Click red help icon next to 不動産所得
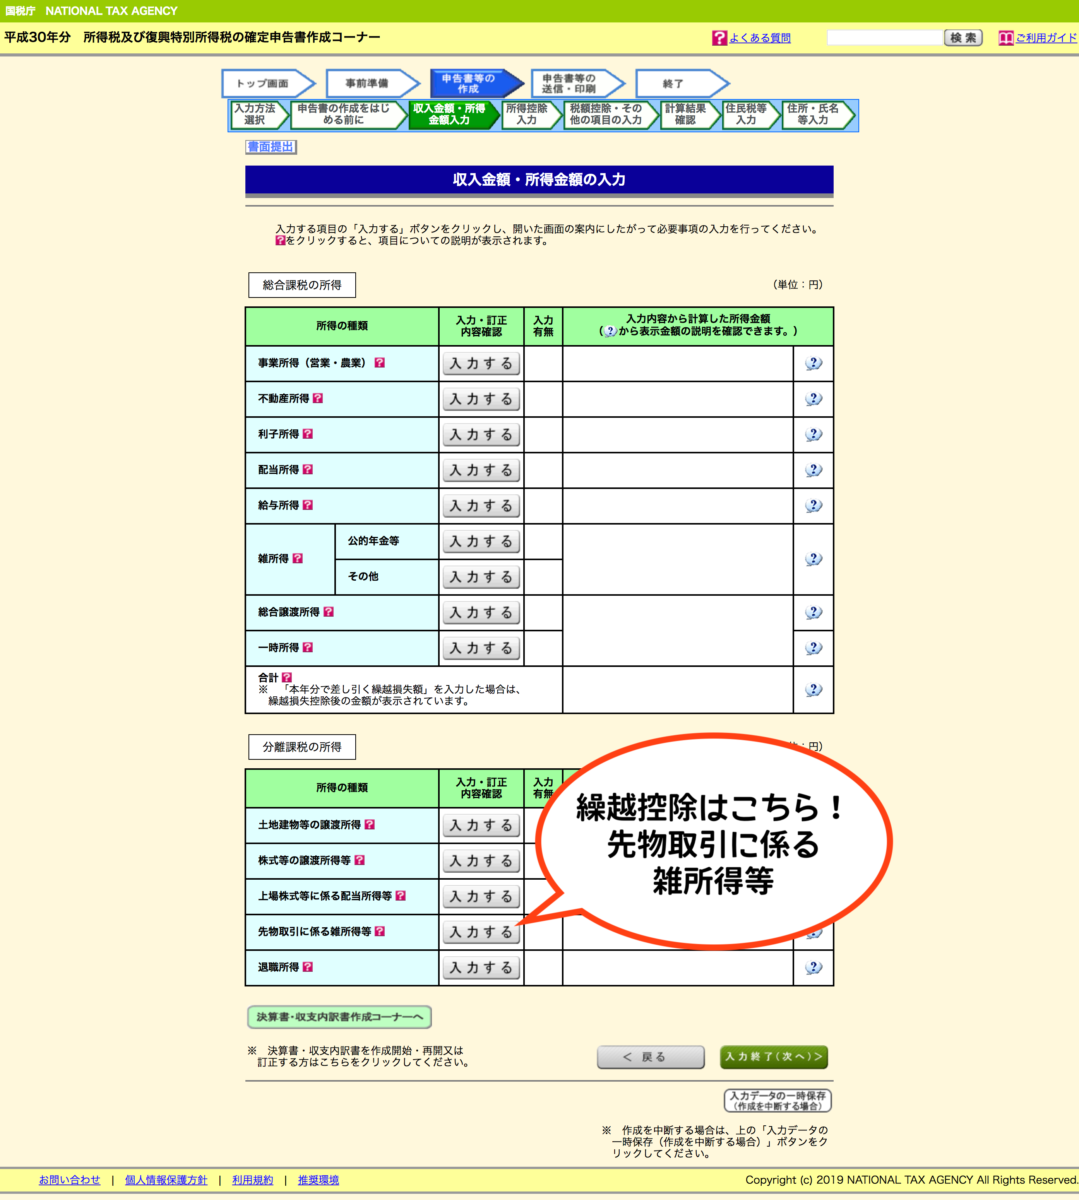Image resolution: width=1079 pixels, height=1200 pixels. [318, 398]
